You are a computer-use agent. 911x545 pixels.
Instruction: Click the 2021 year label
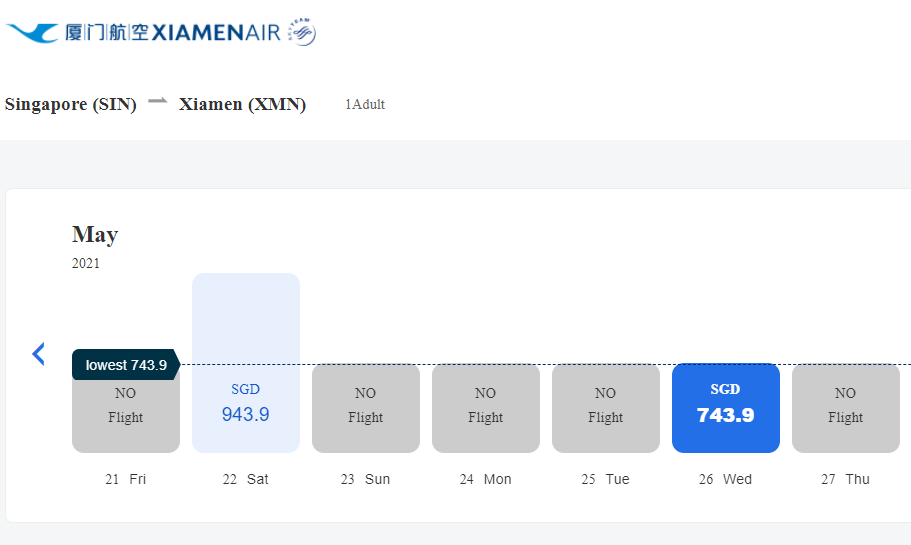click(x=86, y=264)
